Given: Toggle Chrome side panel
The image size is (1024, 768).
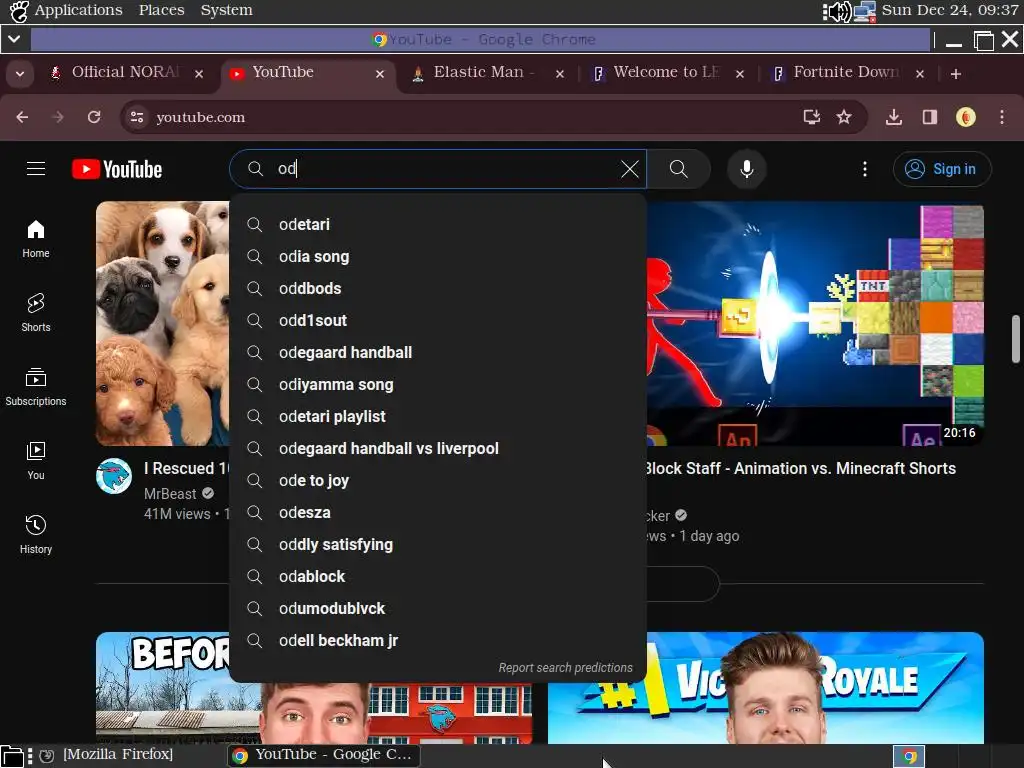Looking at the screenshot, I should (929, 117).
